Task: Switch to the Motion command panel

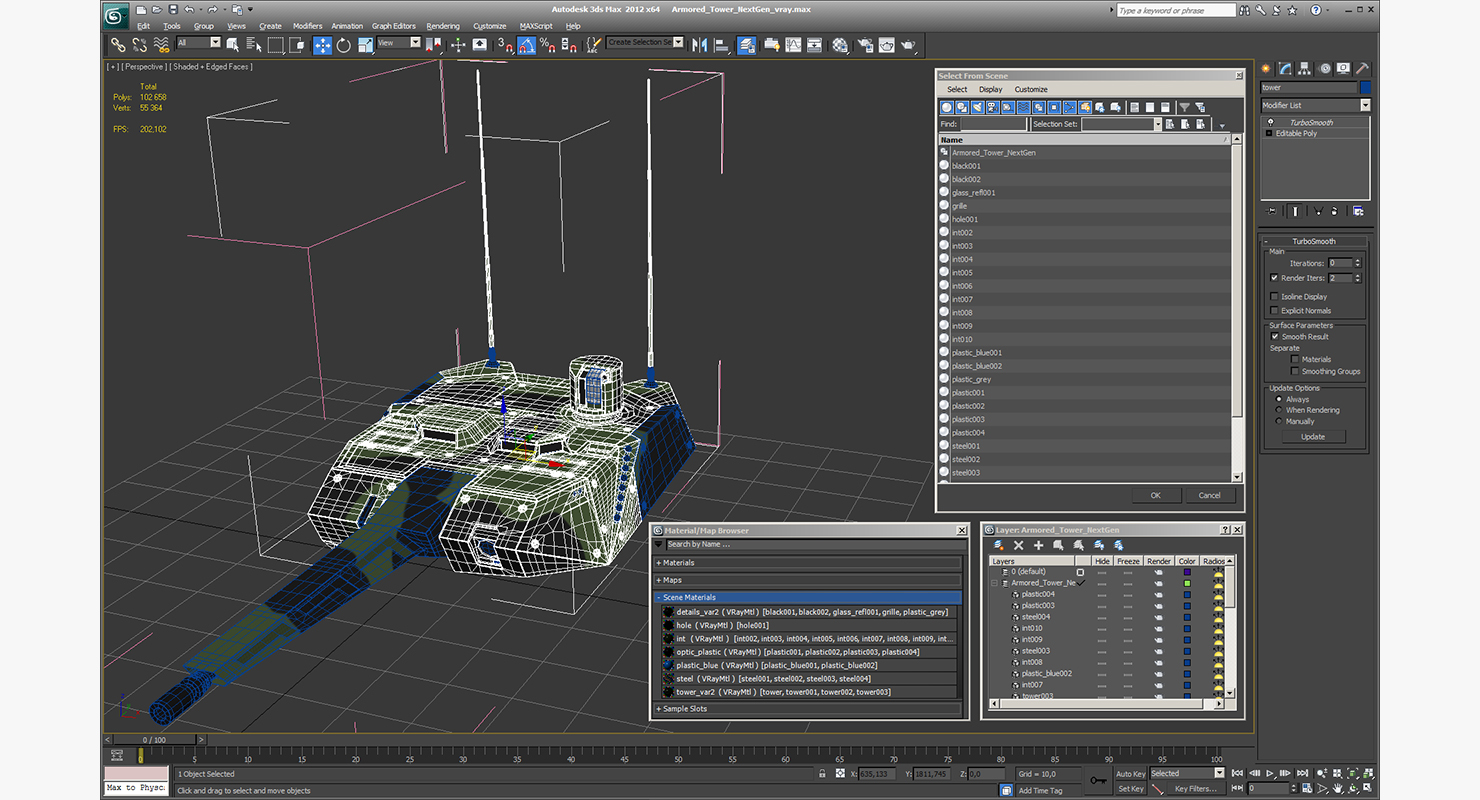Action: coord(1325,68)
